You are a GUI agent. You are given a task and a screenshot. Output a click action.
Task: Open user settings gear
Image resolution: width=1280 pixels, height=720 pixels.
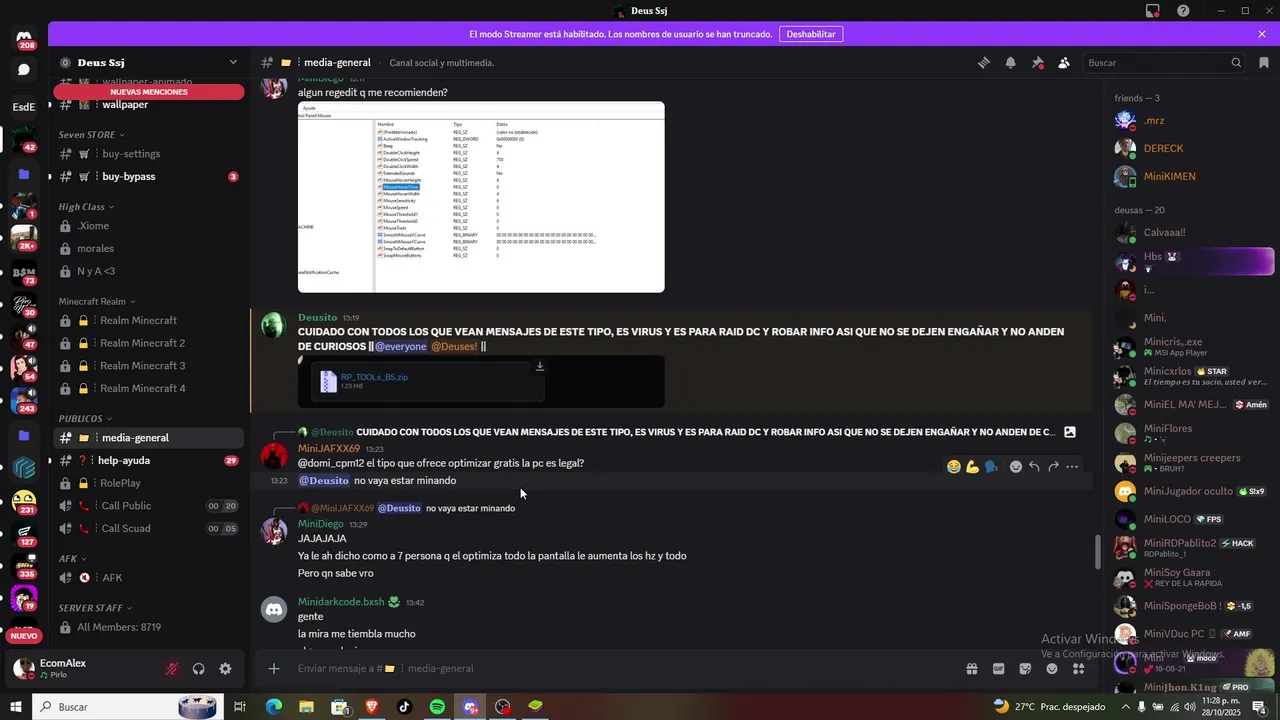click(225, 669)
